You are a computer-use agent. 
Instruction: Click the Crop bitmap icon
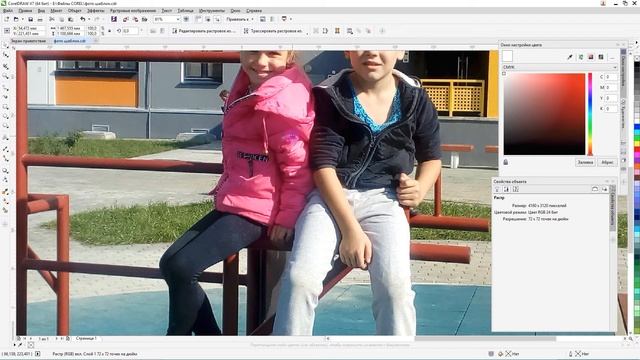tap(316, 31)
